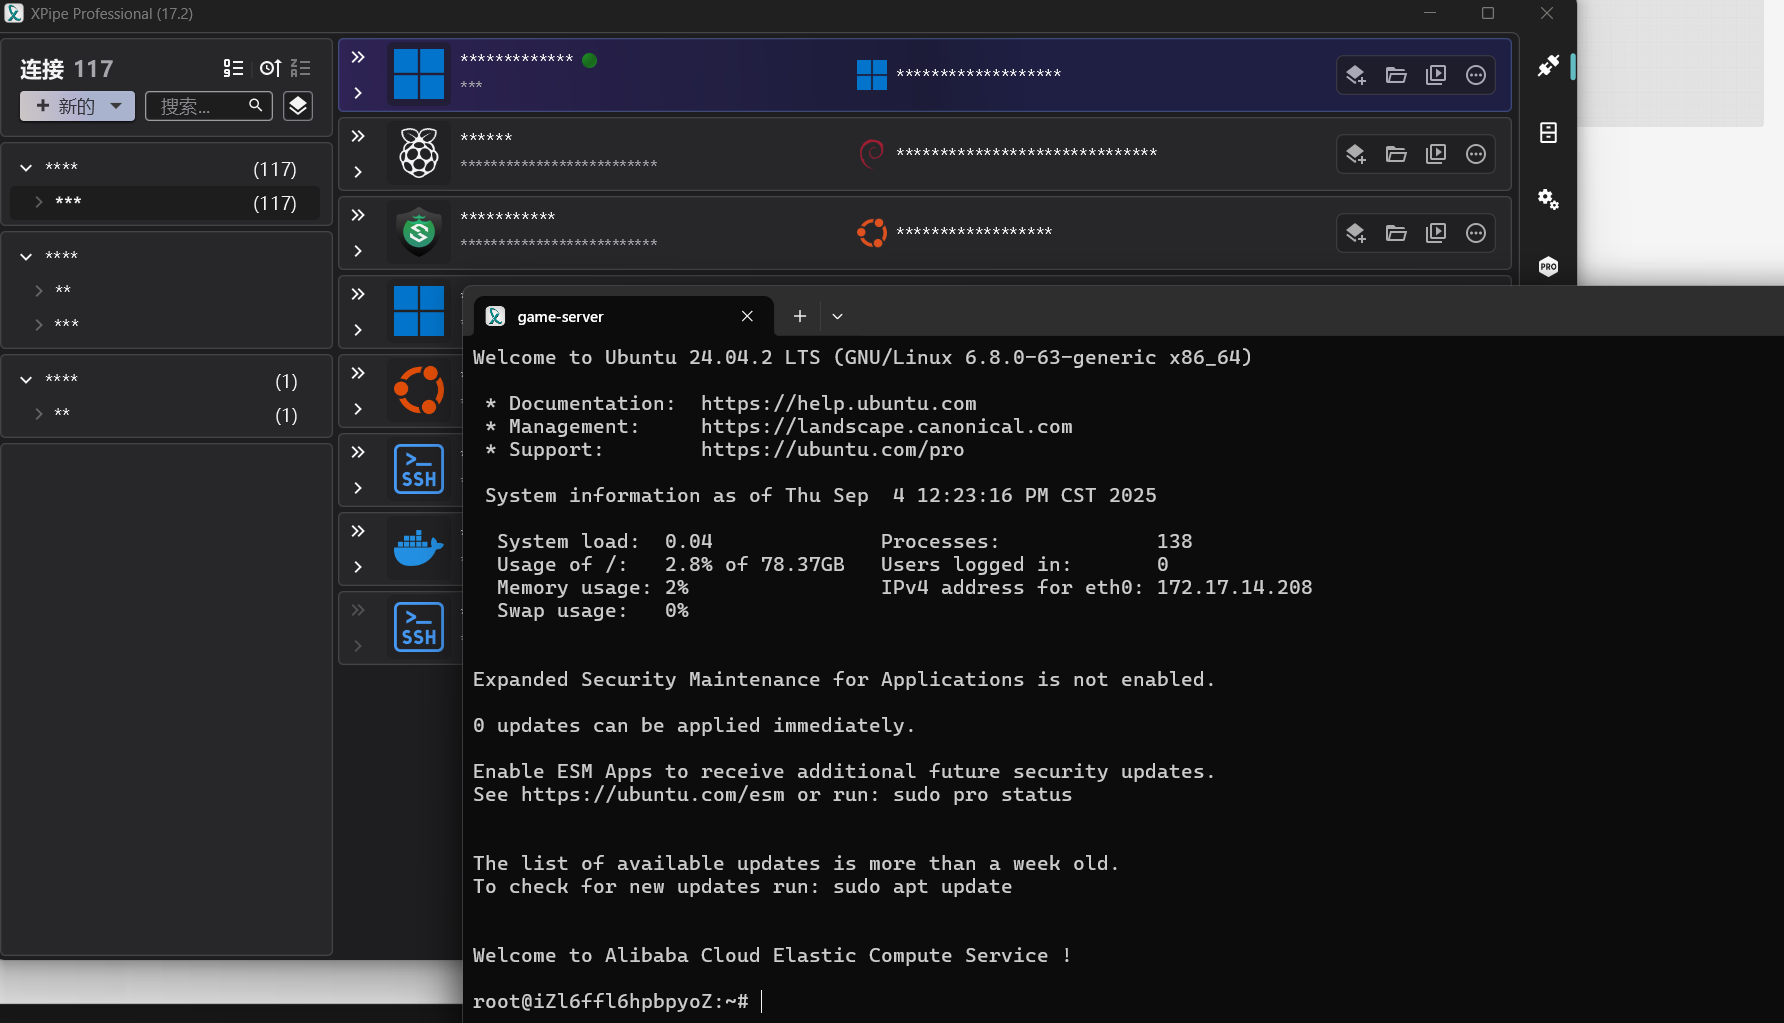The height and width of the screenshot is (1023, 1784).
Task: Click https://ubuntu.com/pro in terminal
Action: [832, 449]
